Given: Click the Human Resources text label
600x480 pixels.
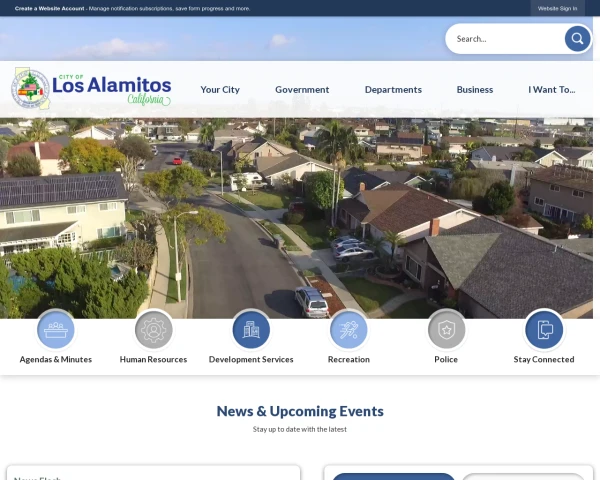Looking at the screenshot, I should pos(153,359).
